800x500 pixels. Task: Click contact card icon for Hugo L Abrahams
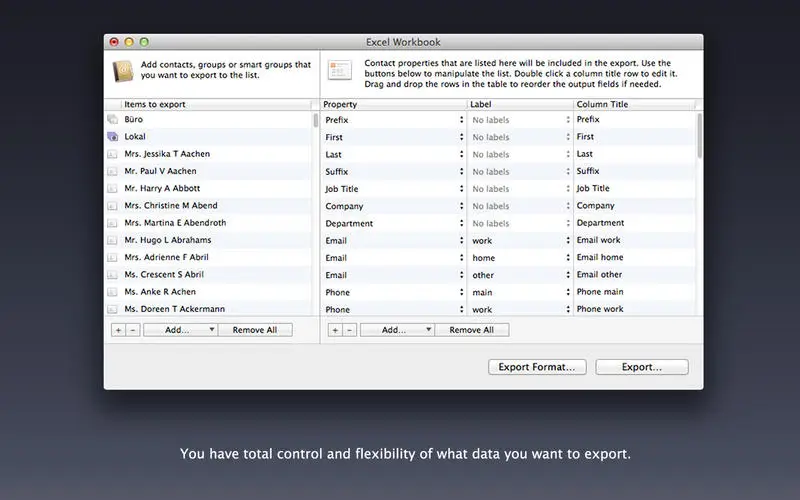(112, 240)
